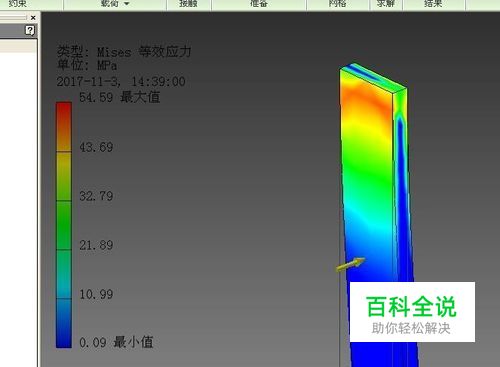Click the "43.69" legend value
This screenshot has width=500, height=367.
96,147
